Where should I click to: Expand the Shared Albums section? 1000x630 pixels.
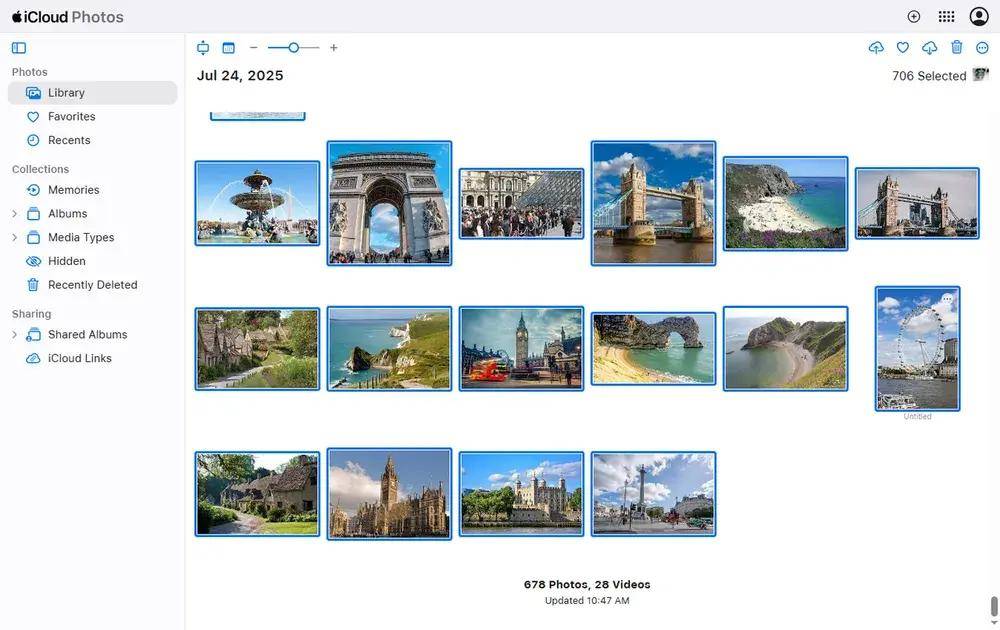[x=14, y=335]
